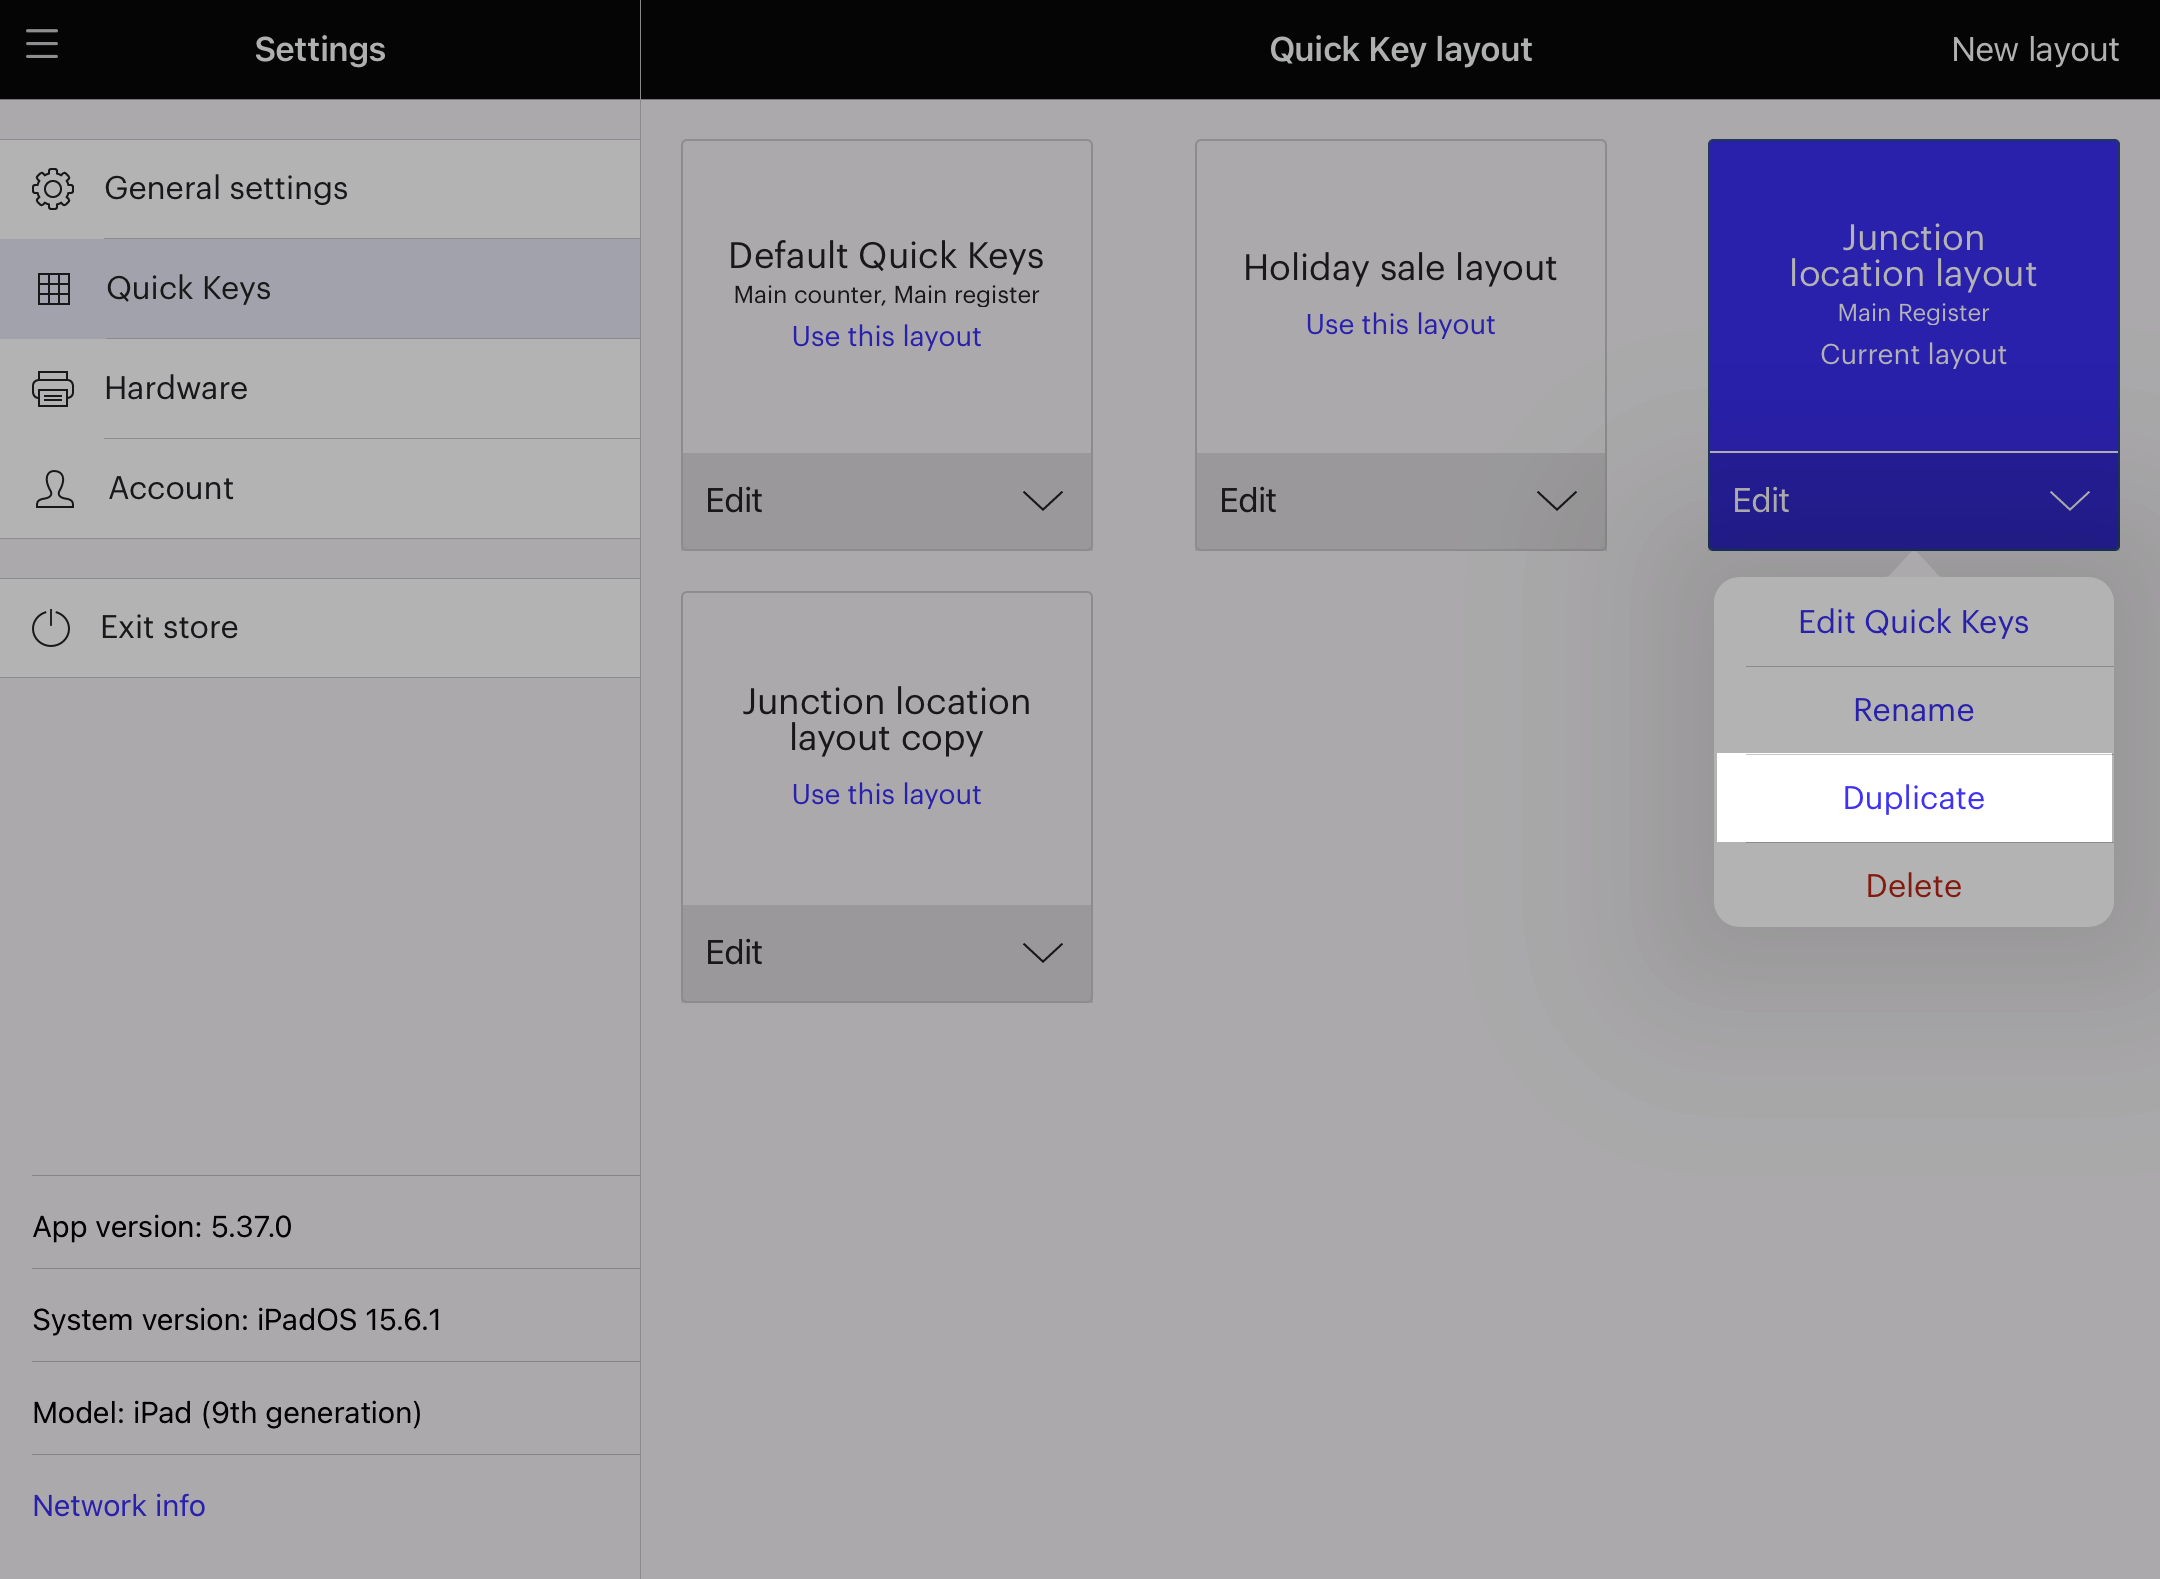The image size is (2160, 1579).
Task: Click the Exit store power icon
Action: pos(51,628)
